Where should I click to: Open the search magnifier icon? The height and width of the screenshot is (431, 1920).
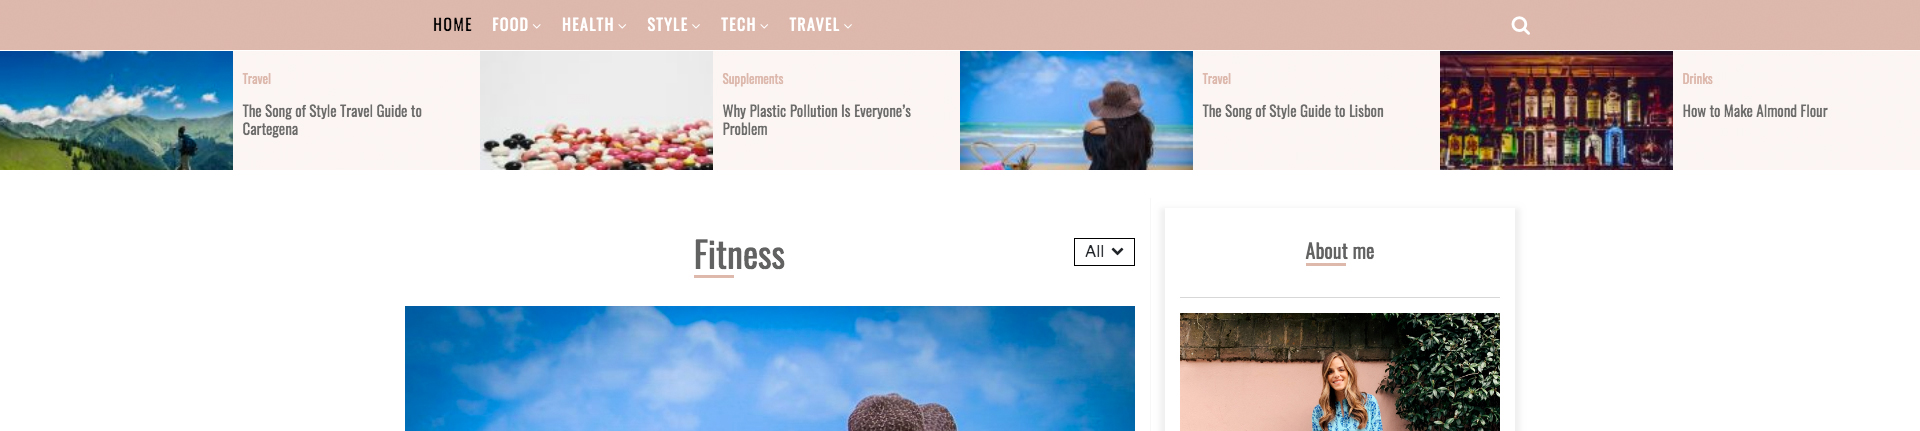click(x=1520, y=25)
